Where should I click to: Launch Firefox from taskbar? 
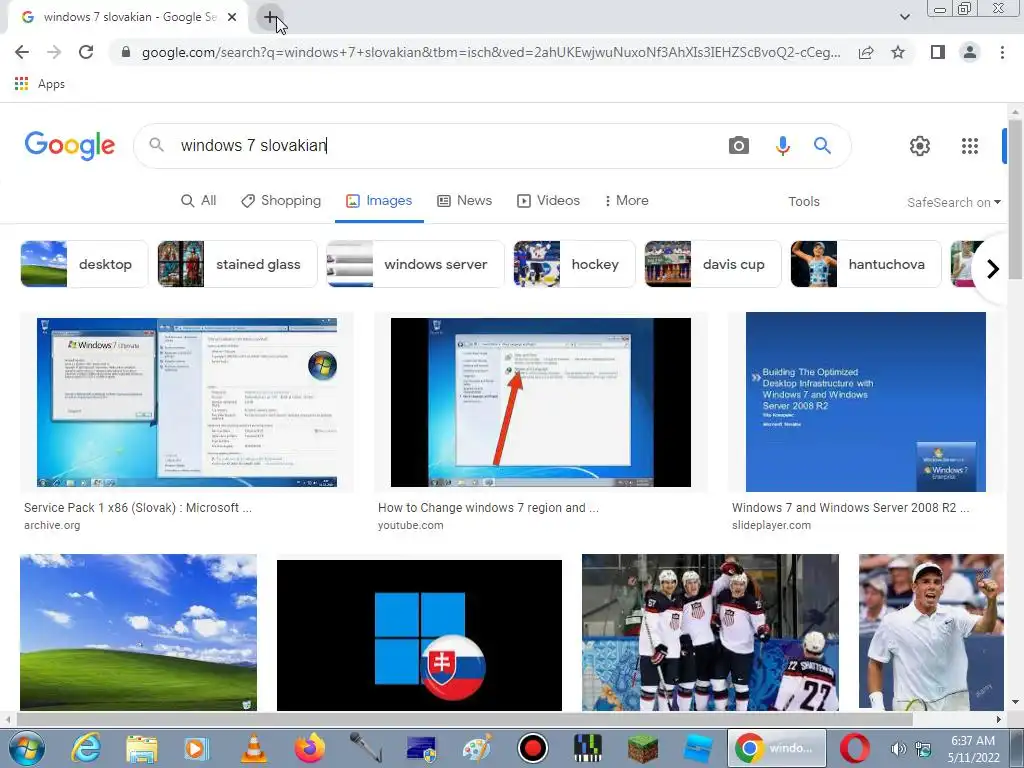tap(310, 748)
